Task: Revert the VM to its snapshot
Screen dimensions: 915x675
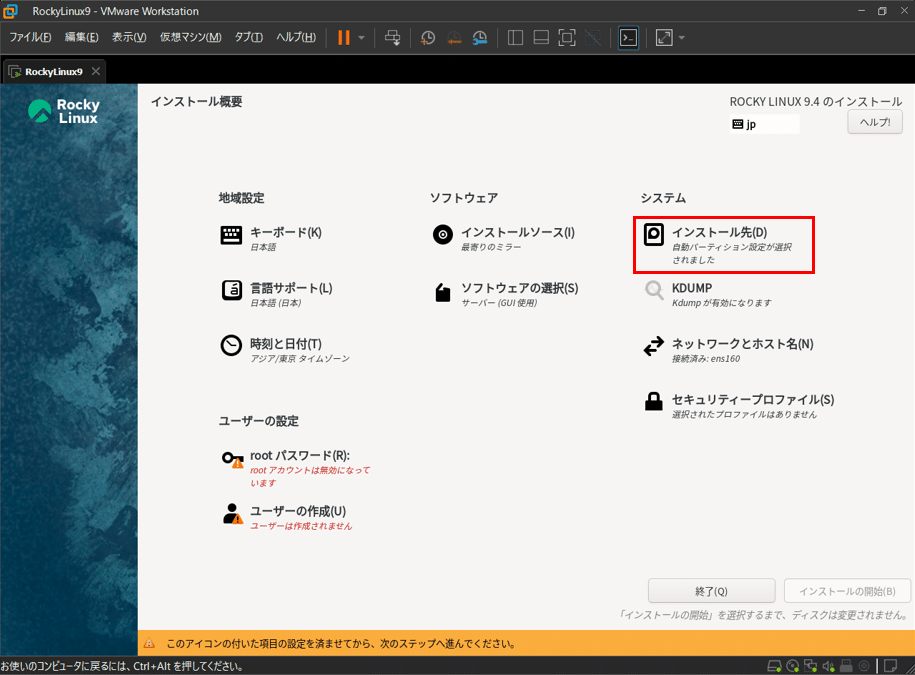Action: (x=454, y=37)
